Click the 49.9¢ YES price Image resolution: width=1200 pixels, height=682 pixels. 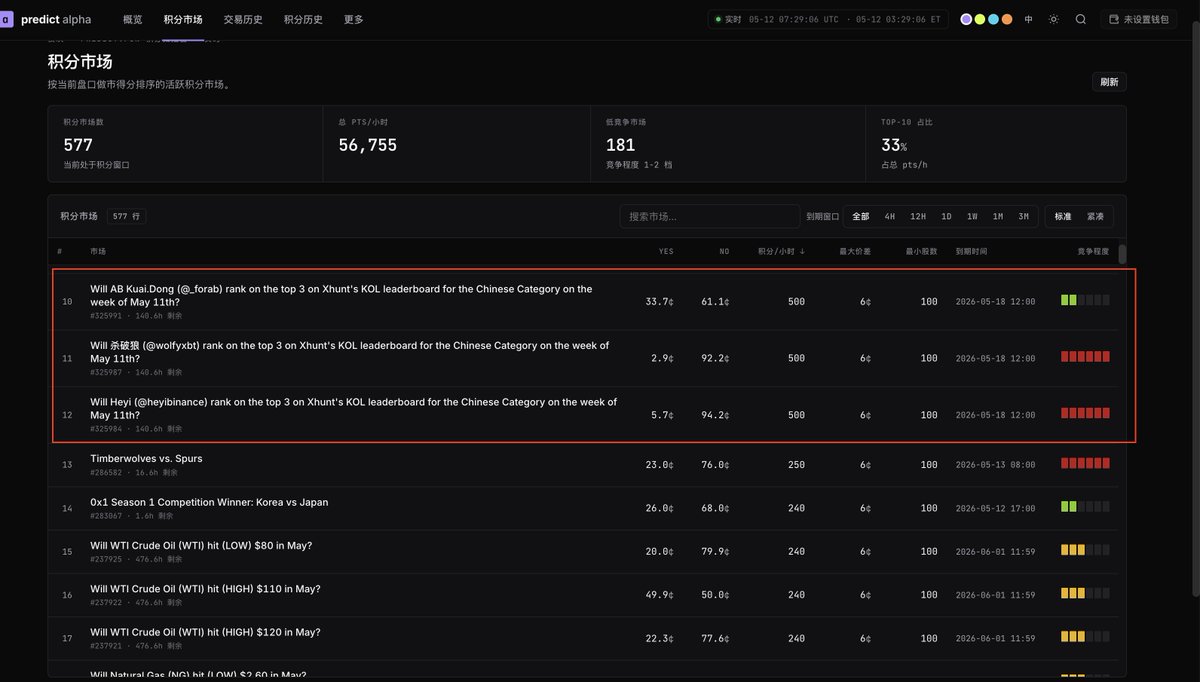(658, 595)
